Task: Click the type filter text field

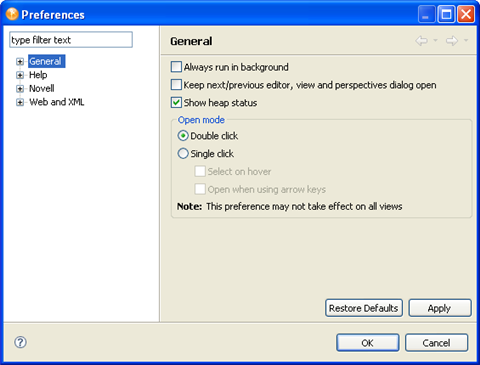Action: click(71, 40)
